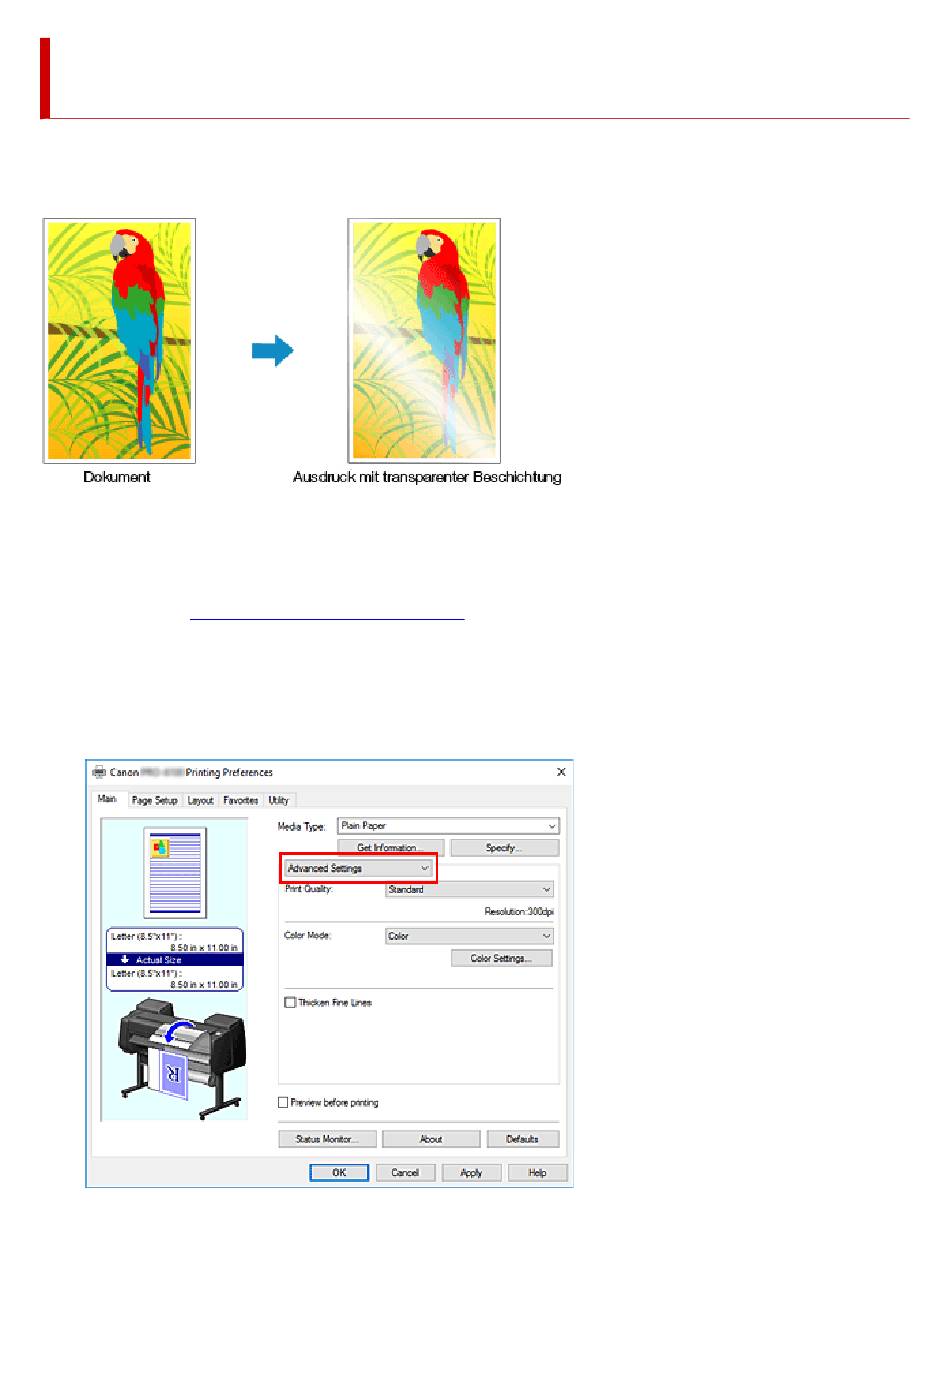Click the source parrot image labeled Dokument
This screenshot has width=950, height=1397.
pyautogui.click(x=119, y=341)
